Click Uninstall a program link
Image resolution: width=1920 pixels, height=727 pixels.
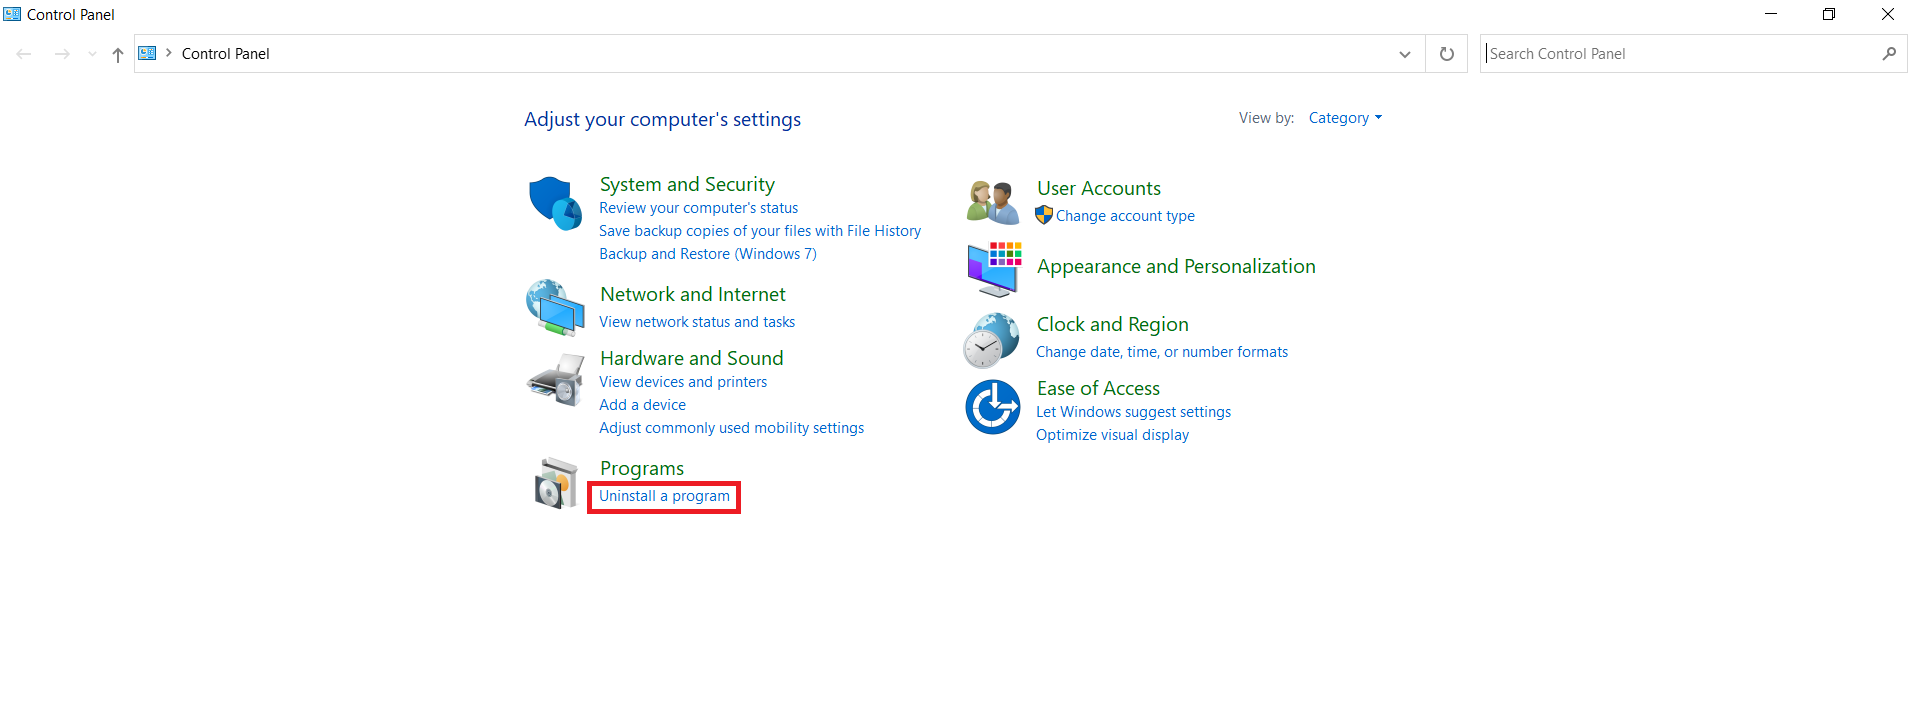(664, 496)
